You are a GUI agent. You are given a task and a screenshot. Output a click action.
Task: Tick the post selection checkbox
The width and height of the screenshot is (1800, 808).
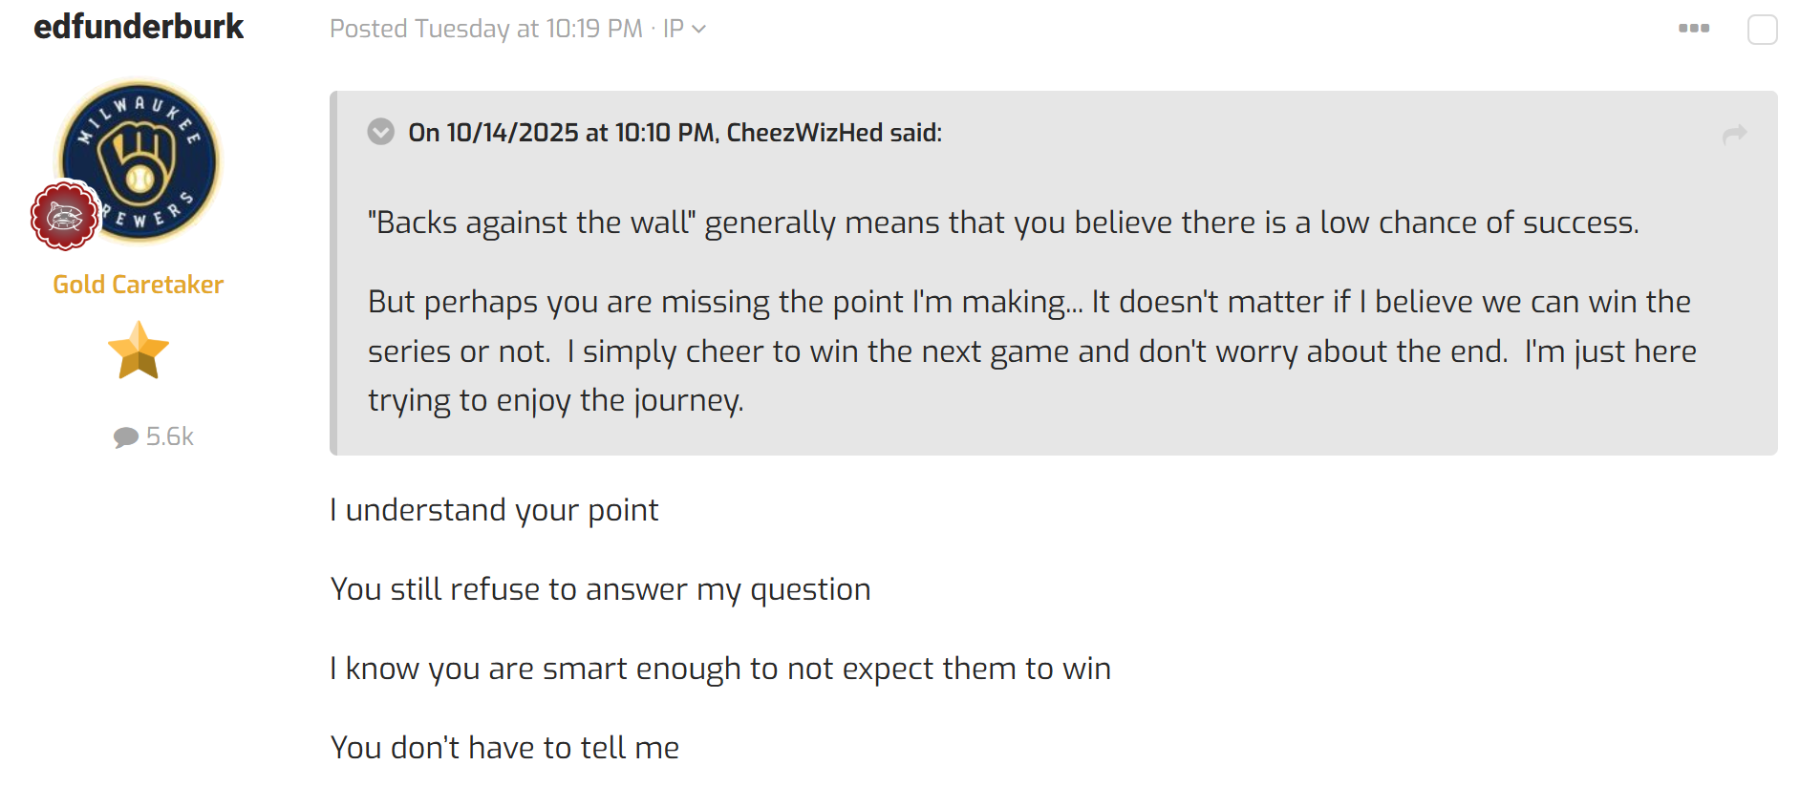click(x=1762, y=30)
